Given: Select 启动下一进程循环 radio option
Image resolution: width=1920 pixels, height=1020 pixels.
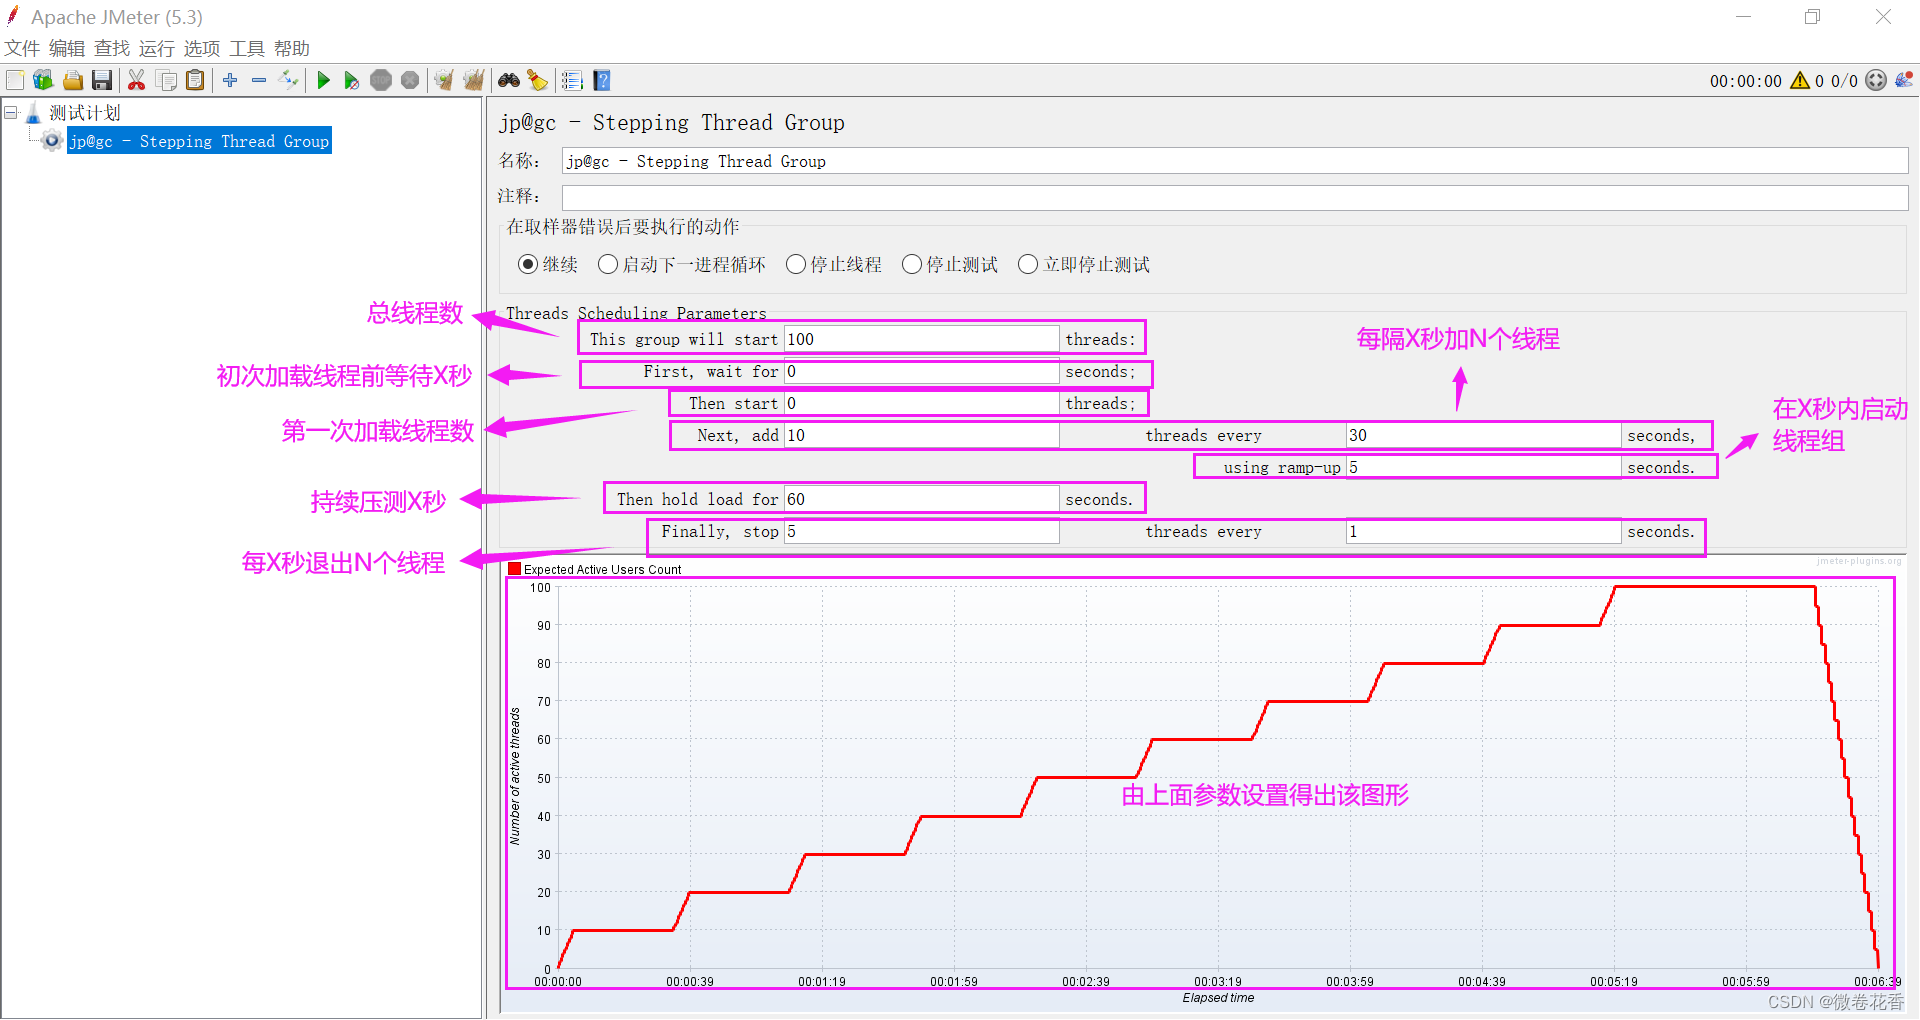Looking at the screenshot, I should 608,264.
